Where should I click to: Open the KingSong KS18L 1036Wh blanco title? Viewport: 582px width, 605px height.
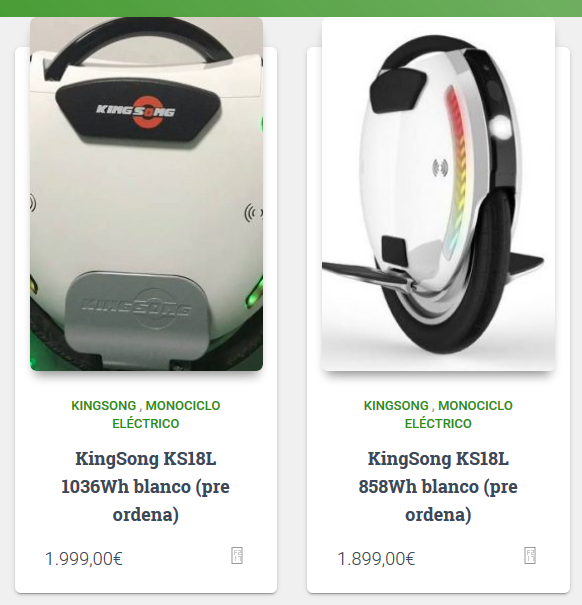[x=146, y=487]
